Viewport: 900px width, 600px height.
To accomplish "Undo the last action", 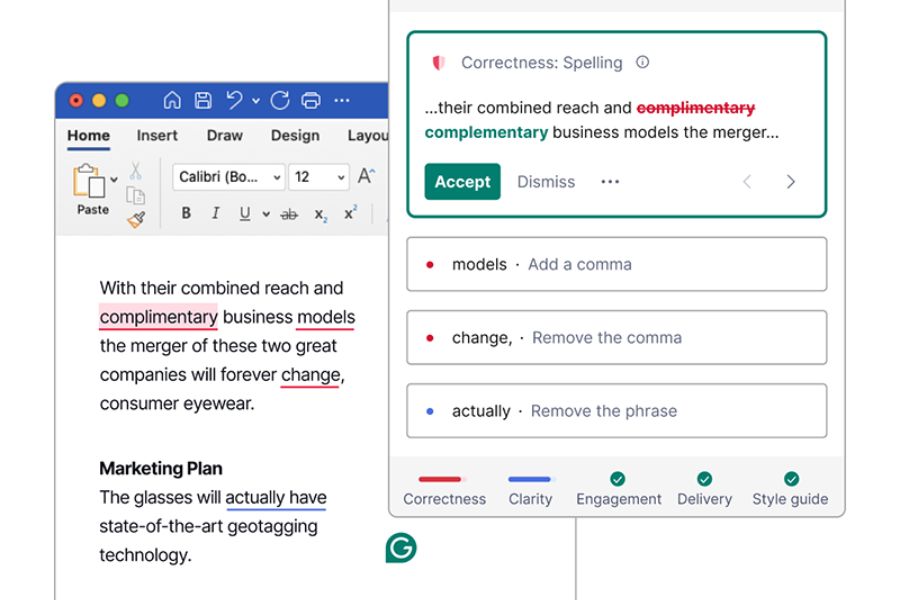I will tap(235, 100).
